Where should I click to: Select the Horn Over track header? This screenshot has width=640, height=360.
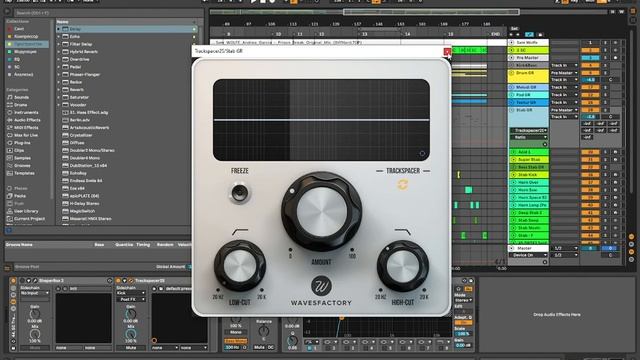pos(529,182)
